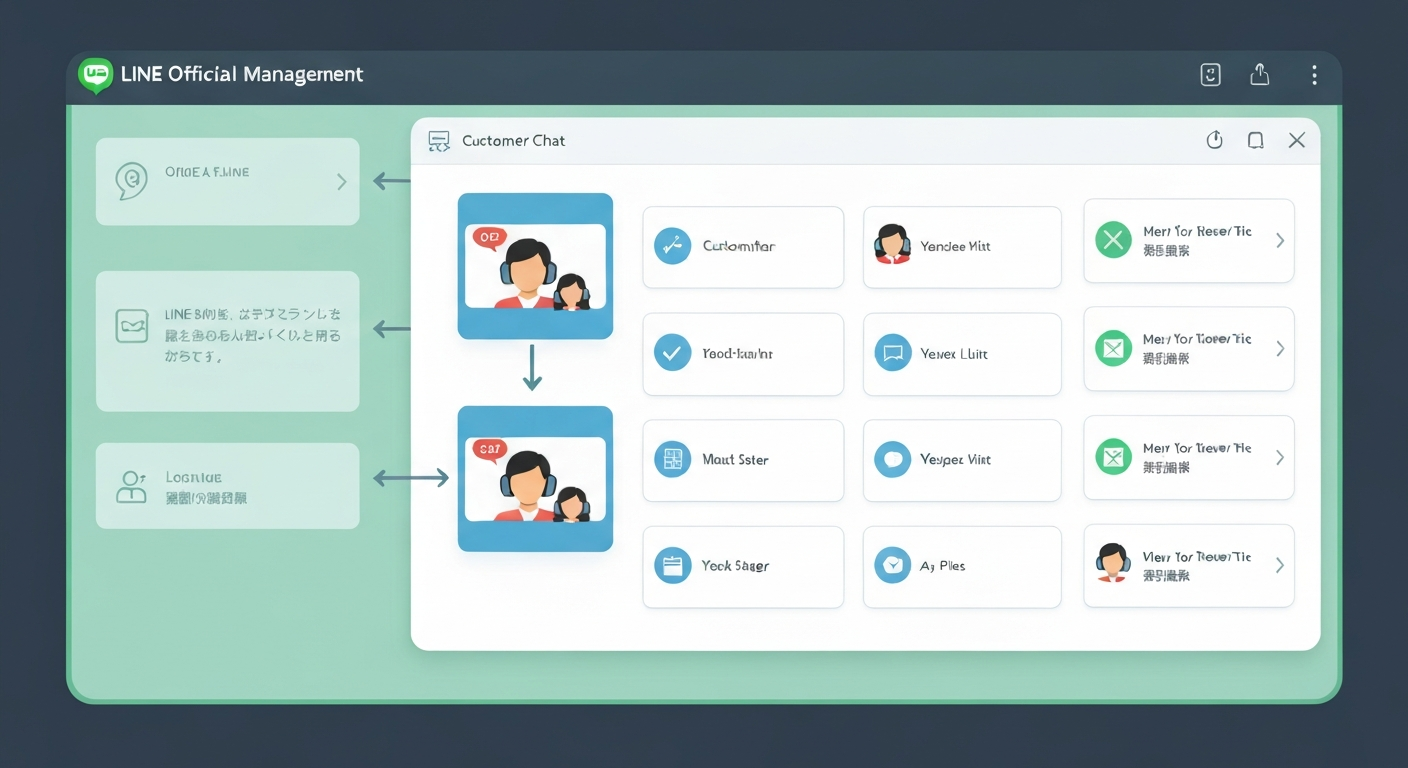Screen dimensions: 1408x768
Task: Open the Logntue user sidebar card
Action: click(227, 486)
